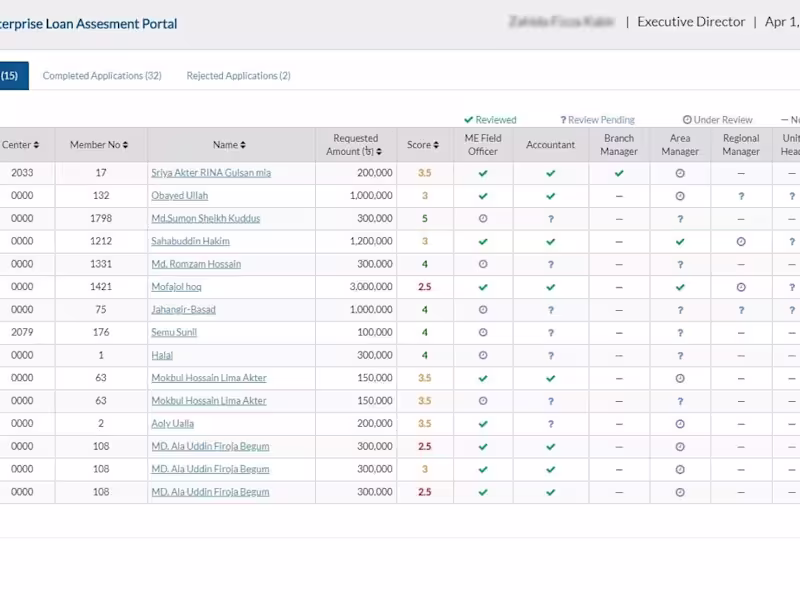Click Aoly Ualla's Area Manager clock icon

click(x=680, y=424)
